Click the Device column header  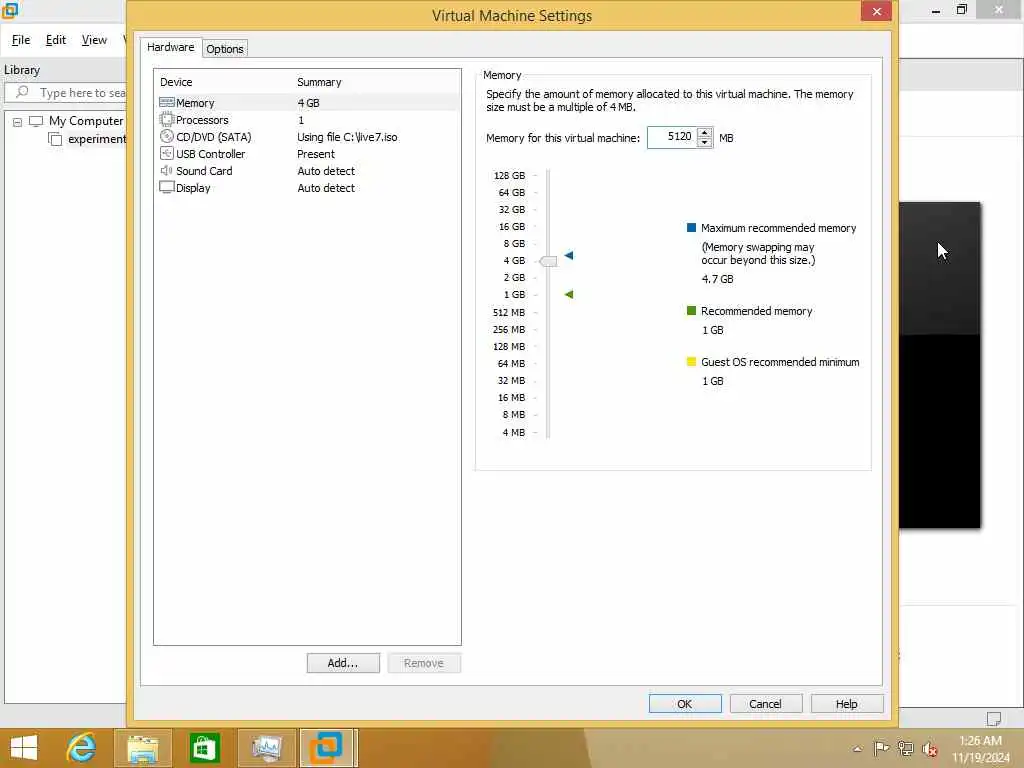(x=176, y=82)
